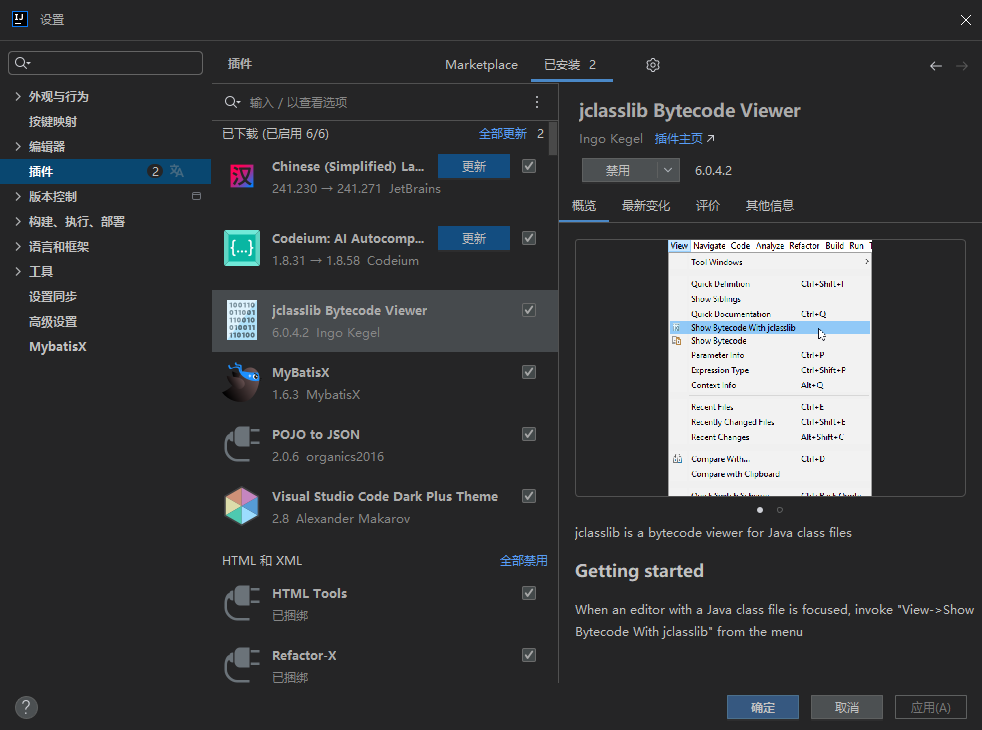Click the 禁用 button for jclasslib
This screenshot has height=730, width=982.
(x=619, y=170)
